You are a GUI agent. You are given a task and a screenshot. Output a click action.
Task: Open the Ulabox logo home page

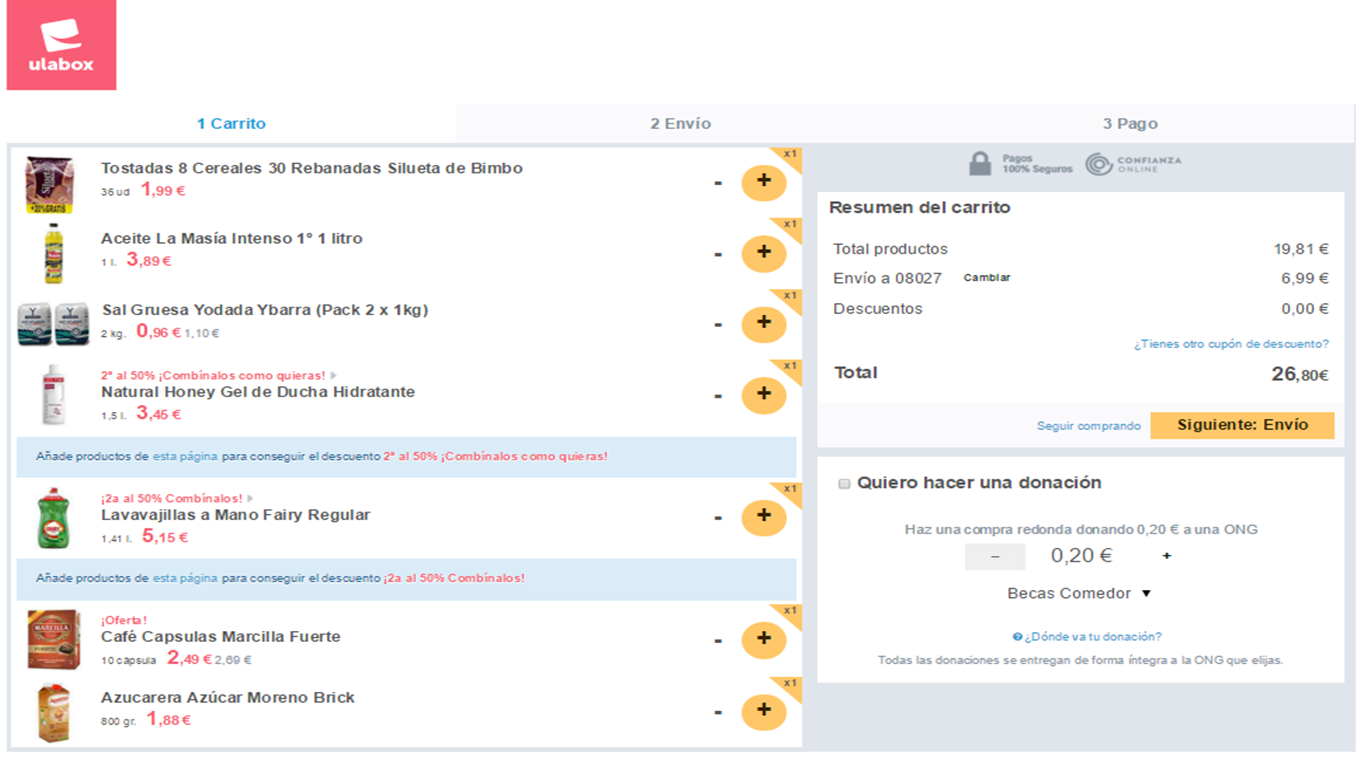point(61,45)
